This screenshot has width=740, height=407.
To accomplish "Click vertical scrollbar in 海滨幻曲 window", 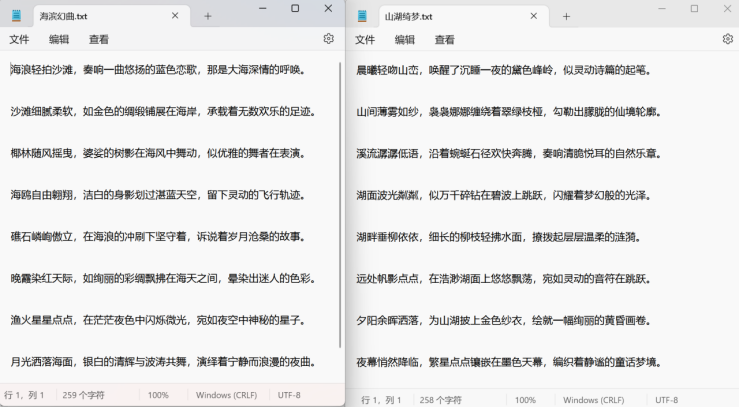I will 340,205.
